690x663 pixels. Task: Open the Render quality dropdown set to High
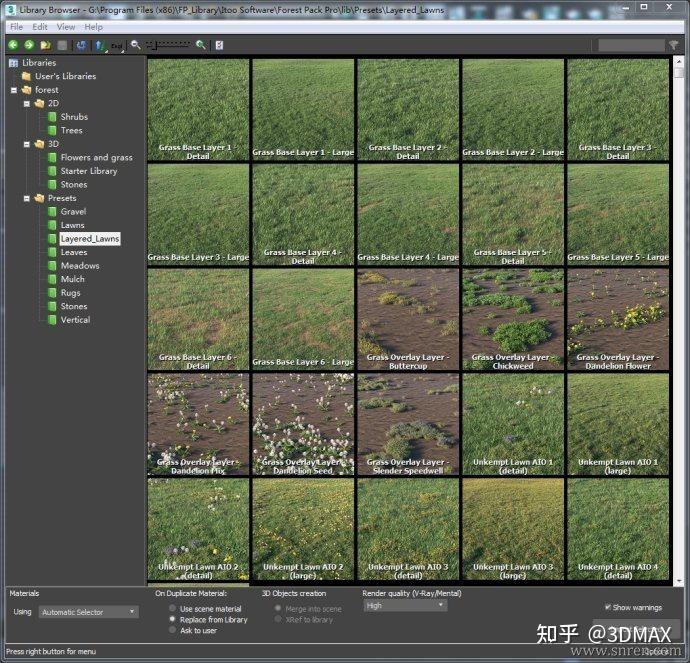pyautogui.click(x=404, y=605)
